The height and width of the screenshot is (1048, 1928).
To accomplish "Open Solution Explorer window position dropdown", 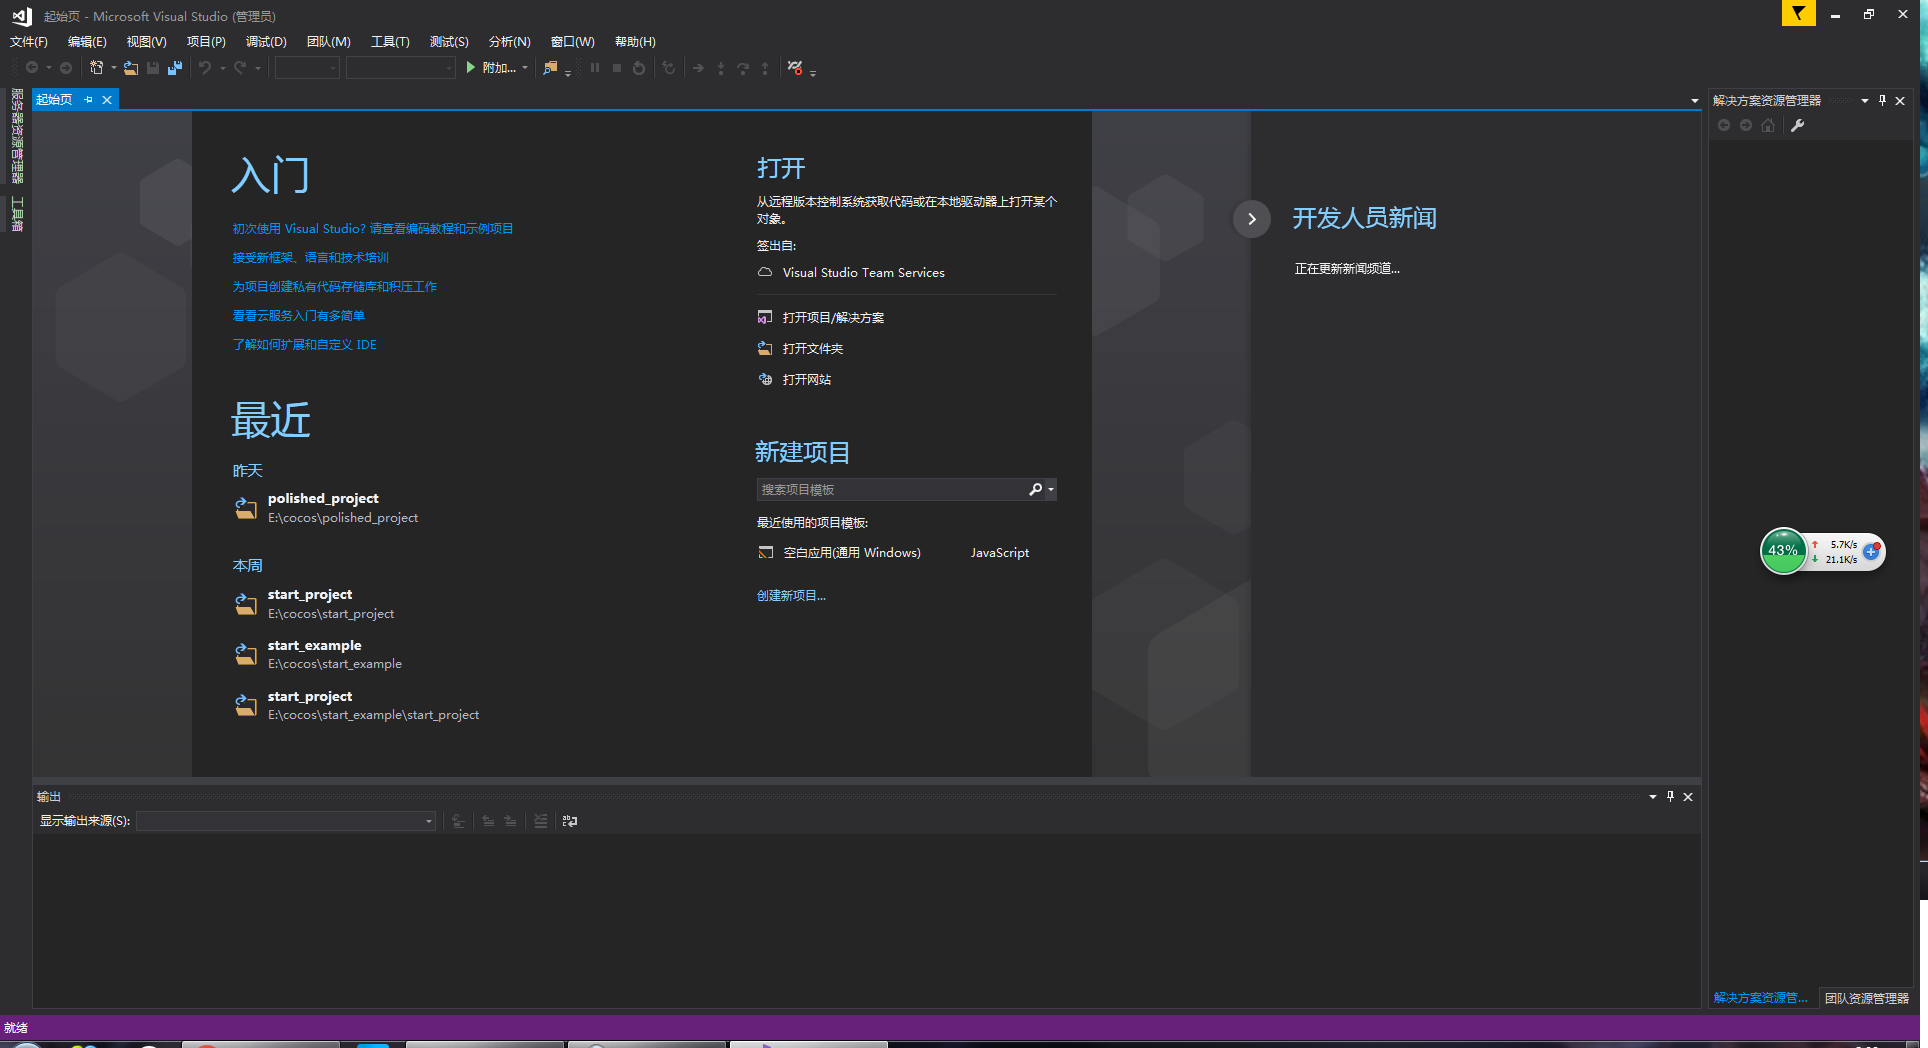I will [x=1865, y=100].
